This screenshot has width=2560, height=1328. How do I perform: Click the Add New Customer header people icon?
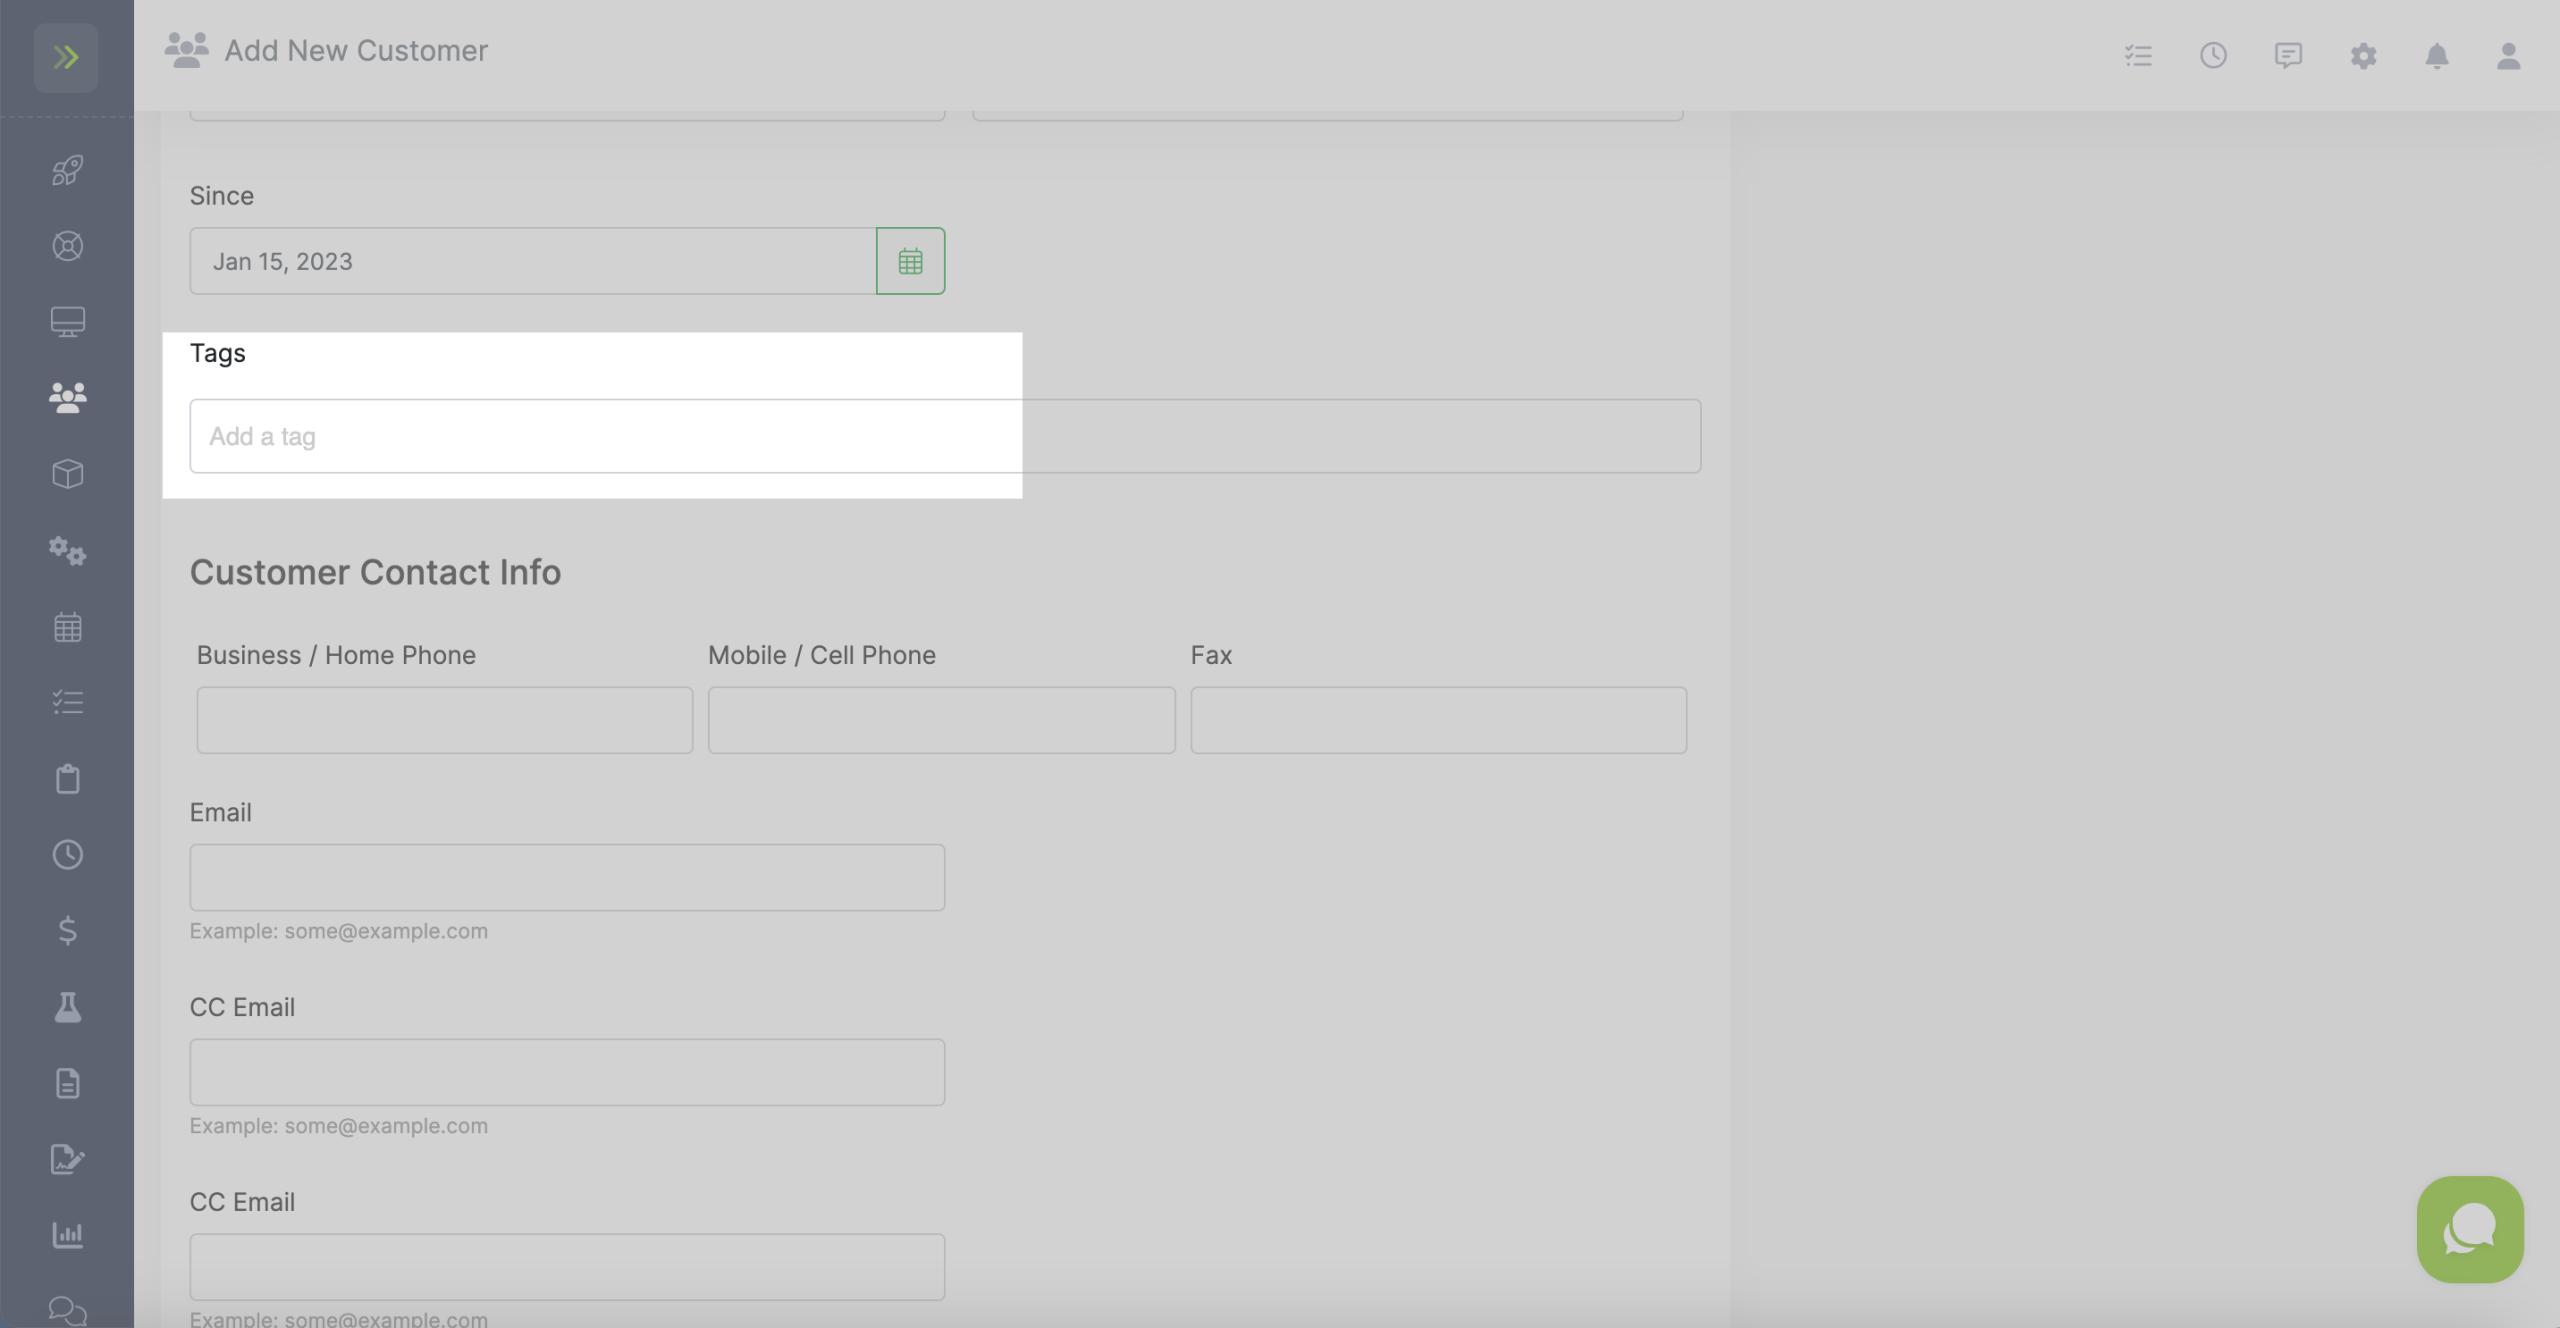pos(187,50)
